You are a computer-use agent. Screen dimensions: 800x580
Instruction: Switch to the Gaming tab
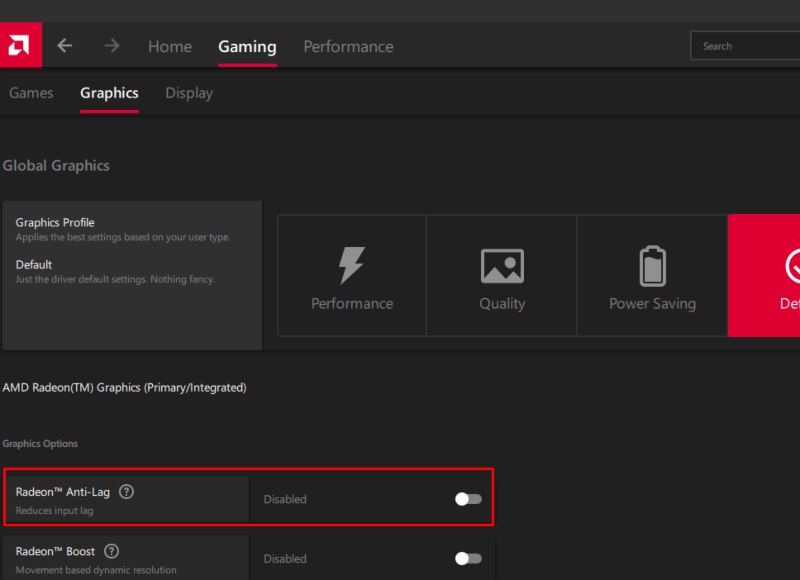tap(247, 47)
